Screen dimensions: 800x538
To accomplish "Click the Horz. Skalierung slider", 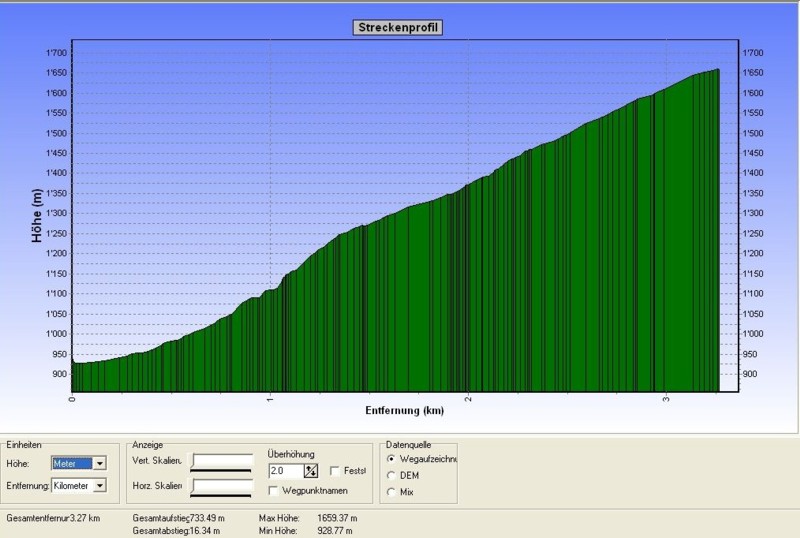I will pyautogui.click(x=222, y=487).
